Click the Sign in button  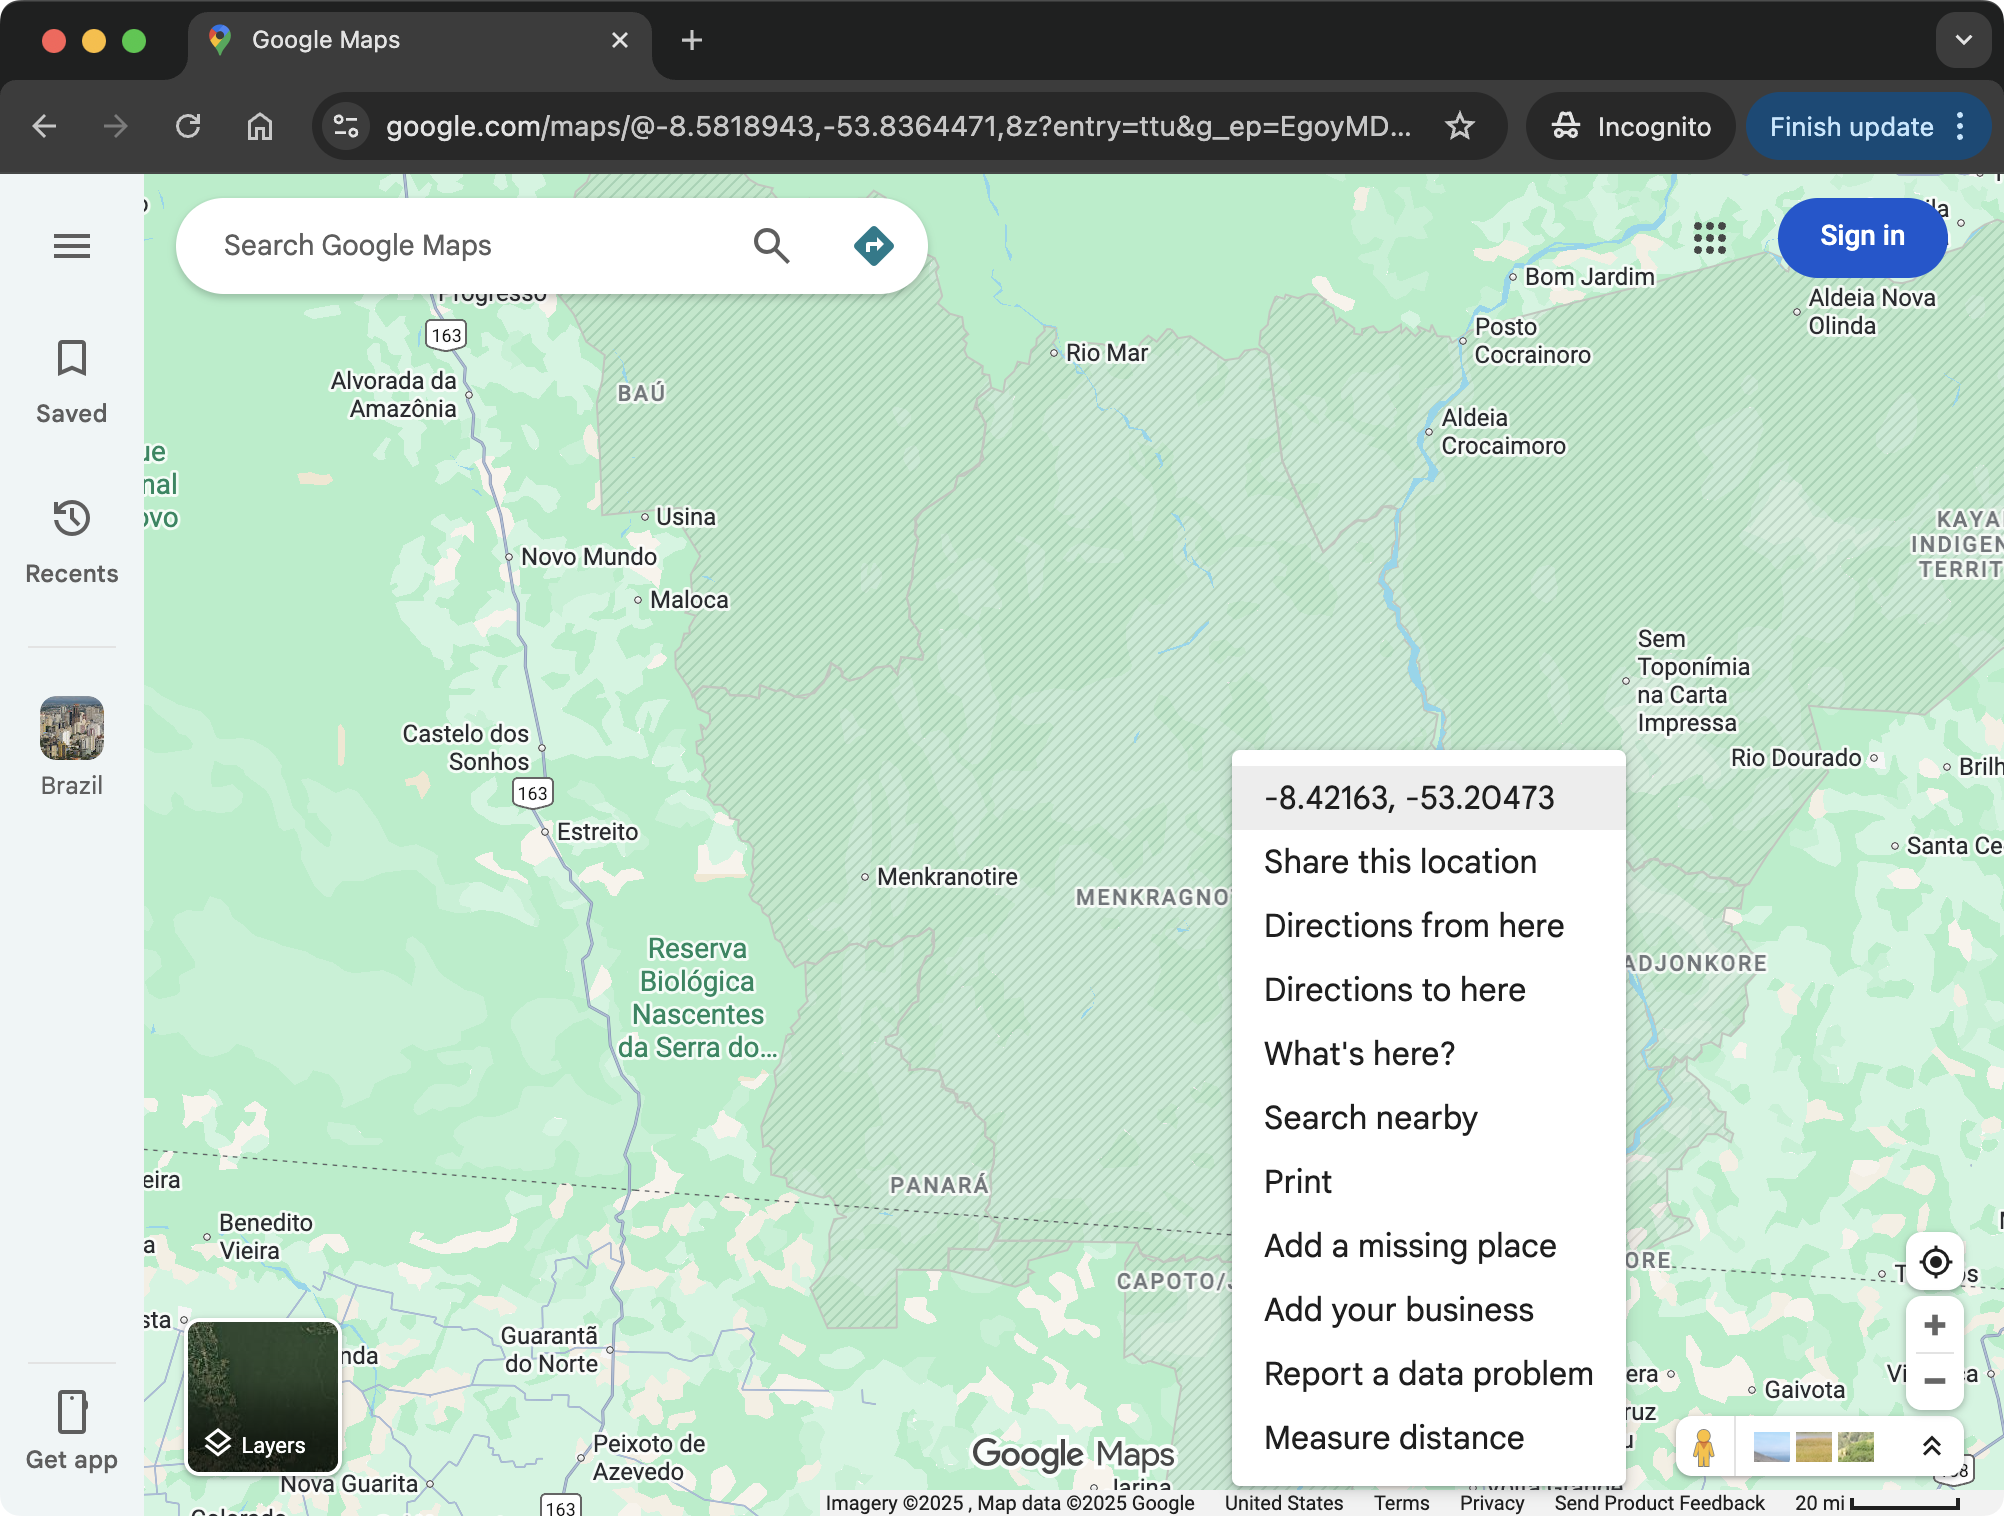[x=1861, y=237]
